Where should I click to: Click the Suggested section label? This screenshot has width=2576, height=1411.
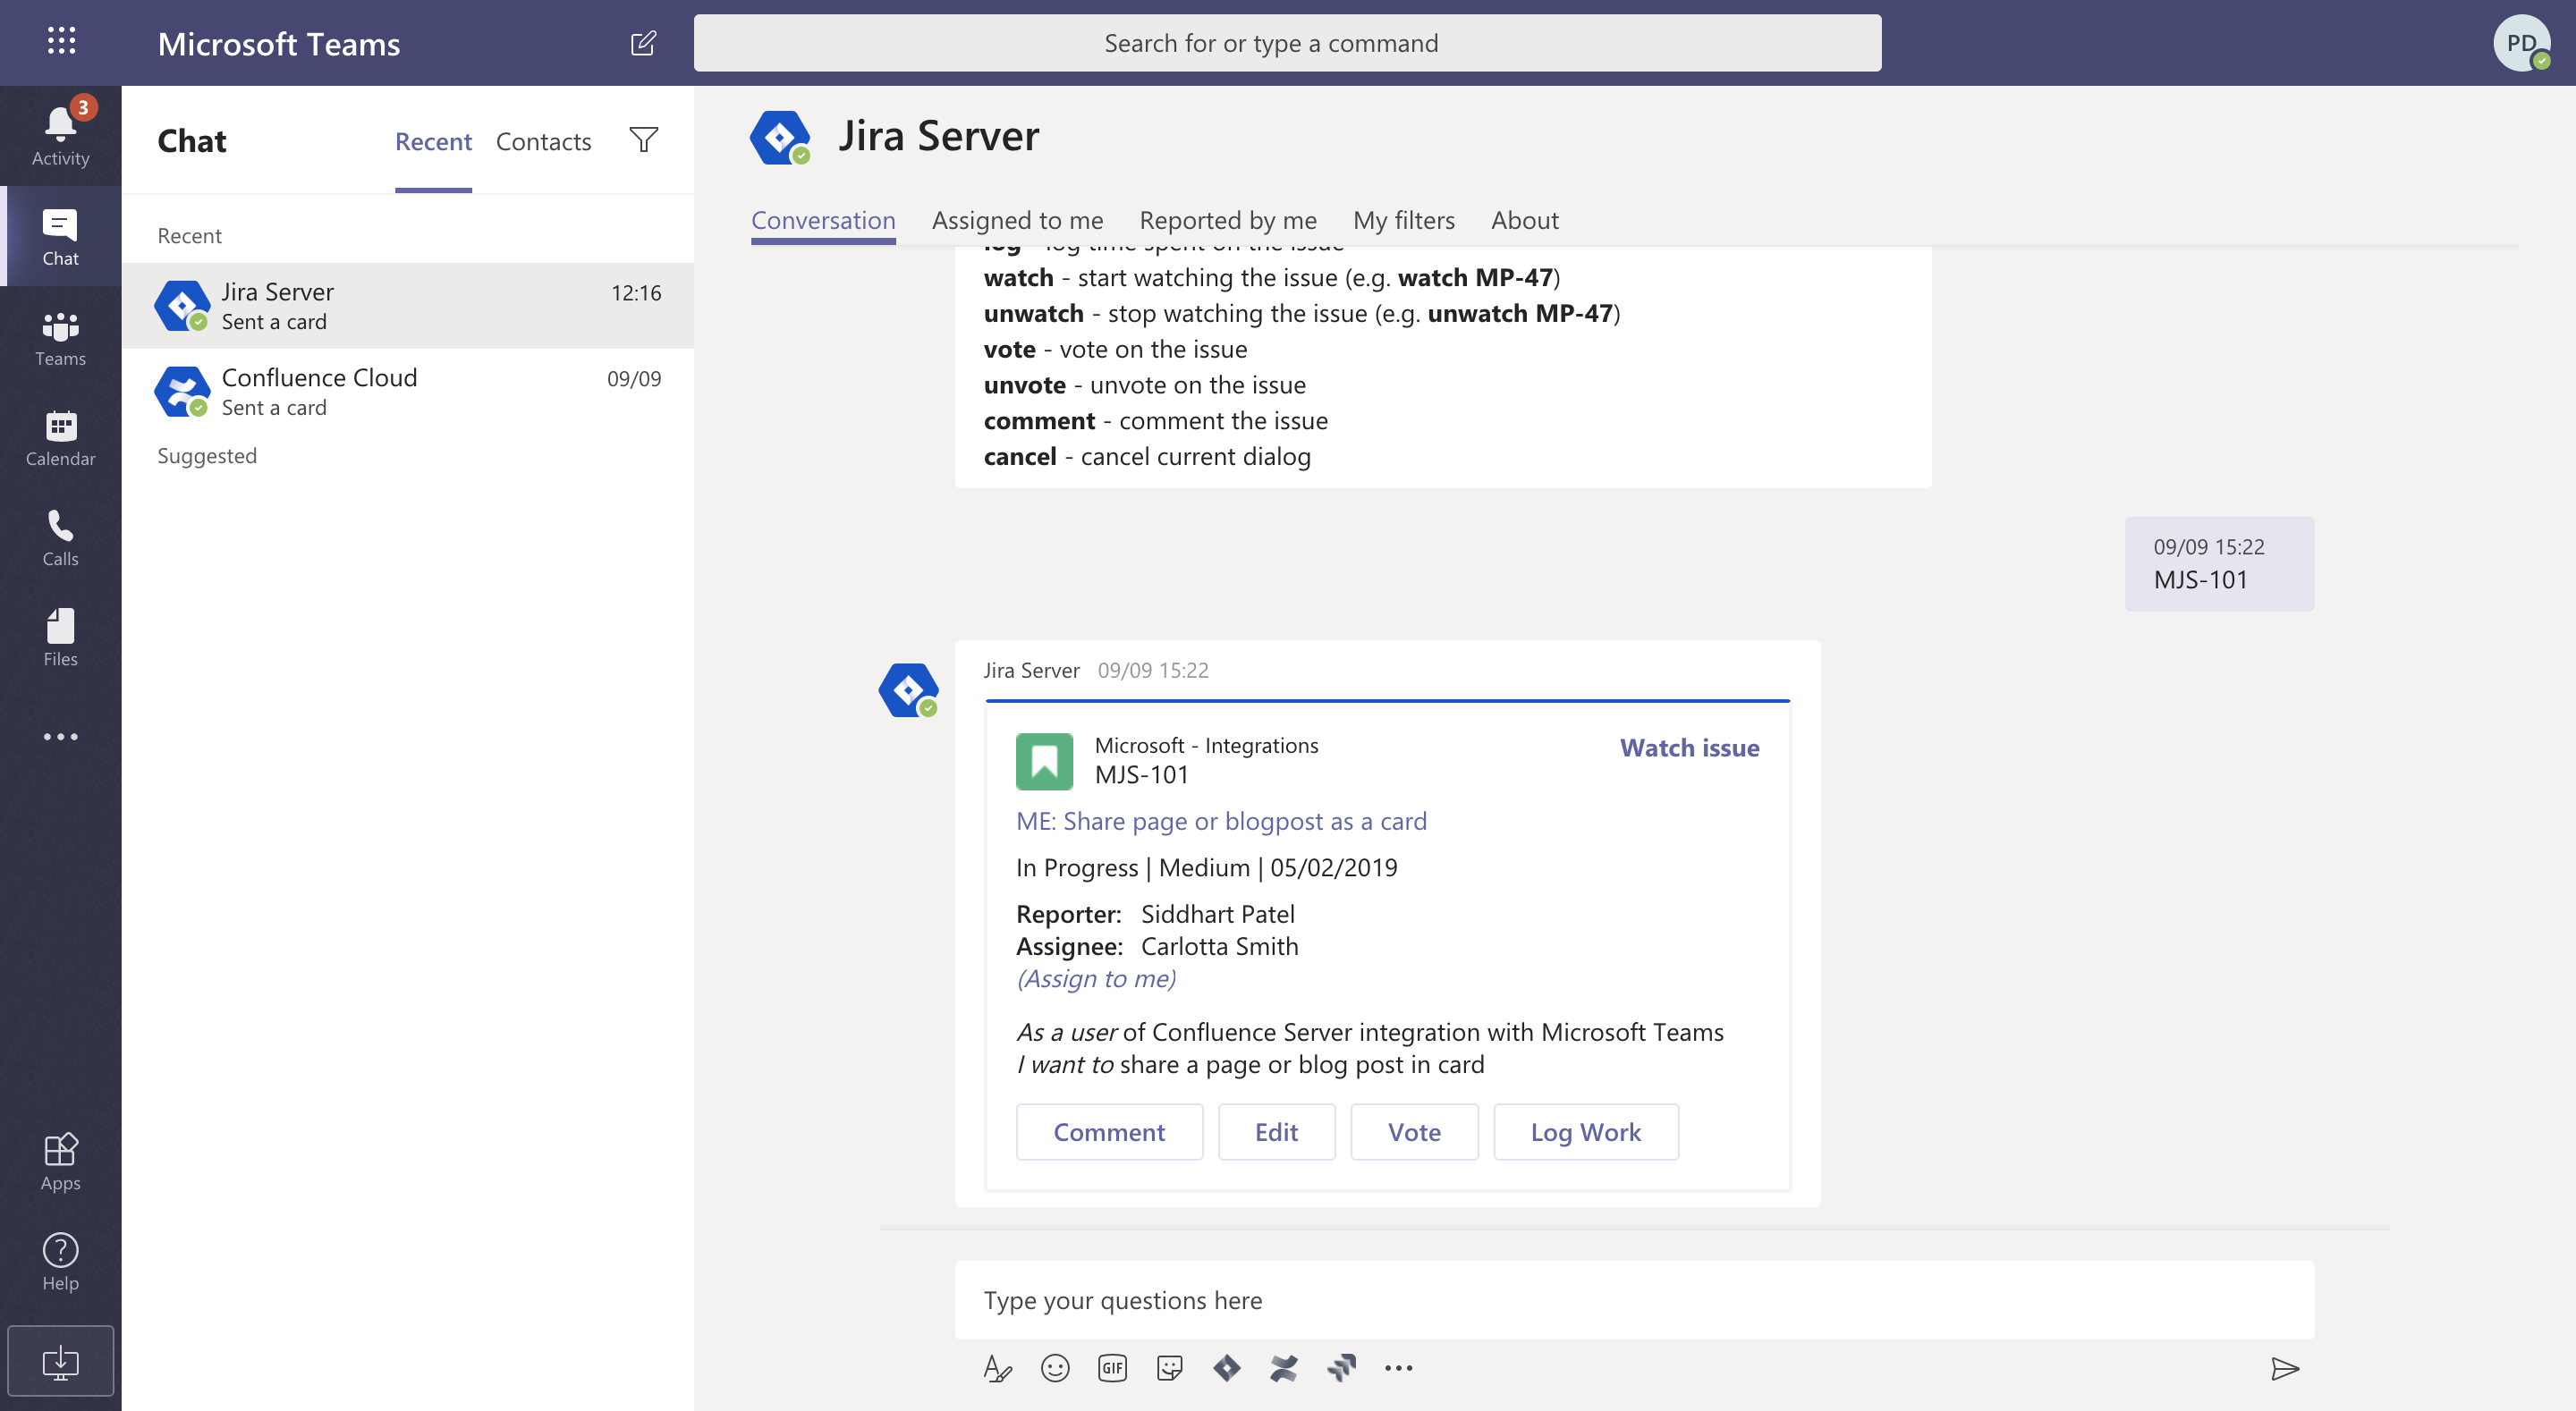point(207,456)
